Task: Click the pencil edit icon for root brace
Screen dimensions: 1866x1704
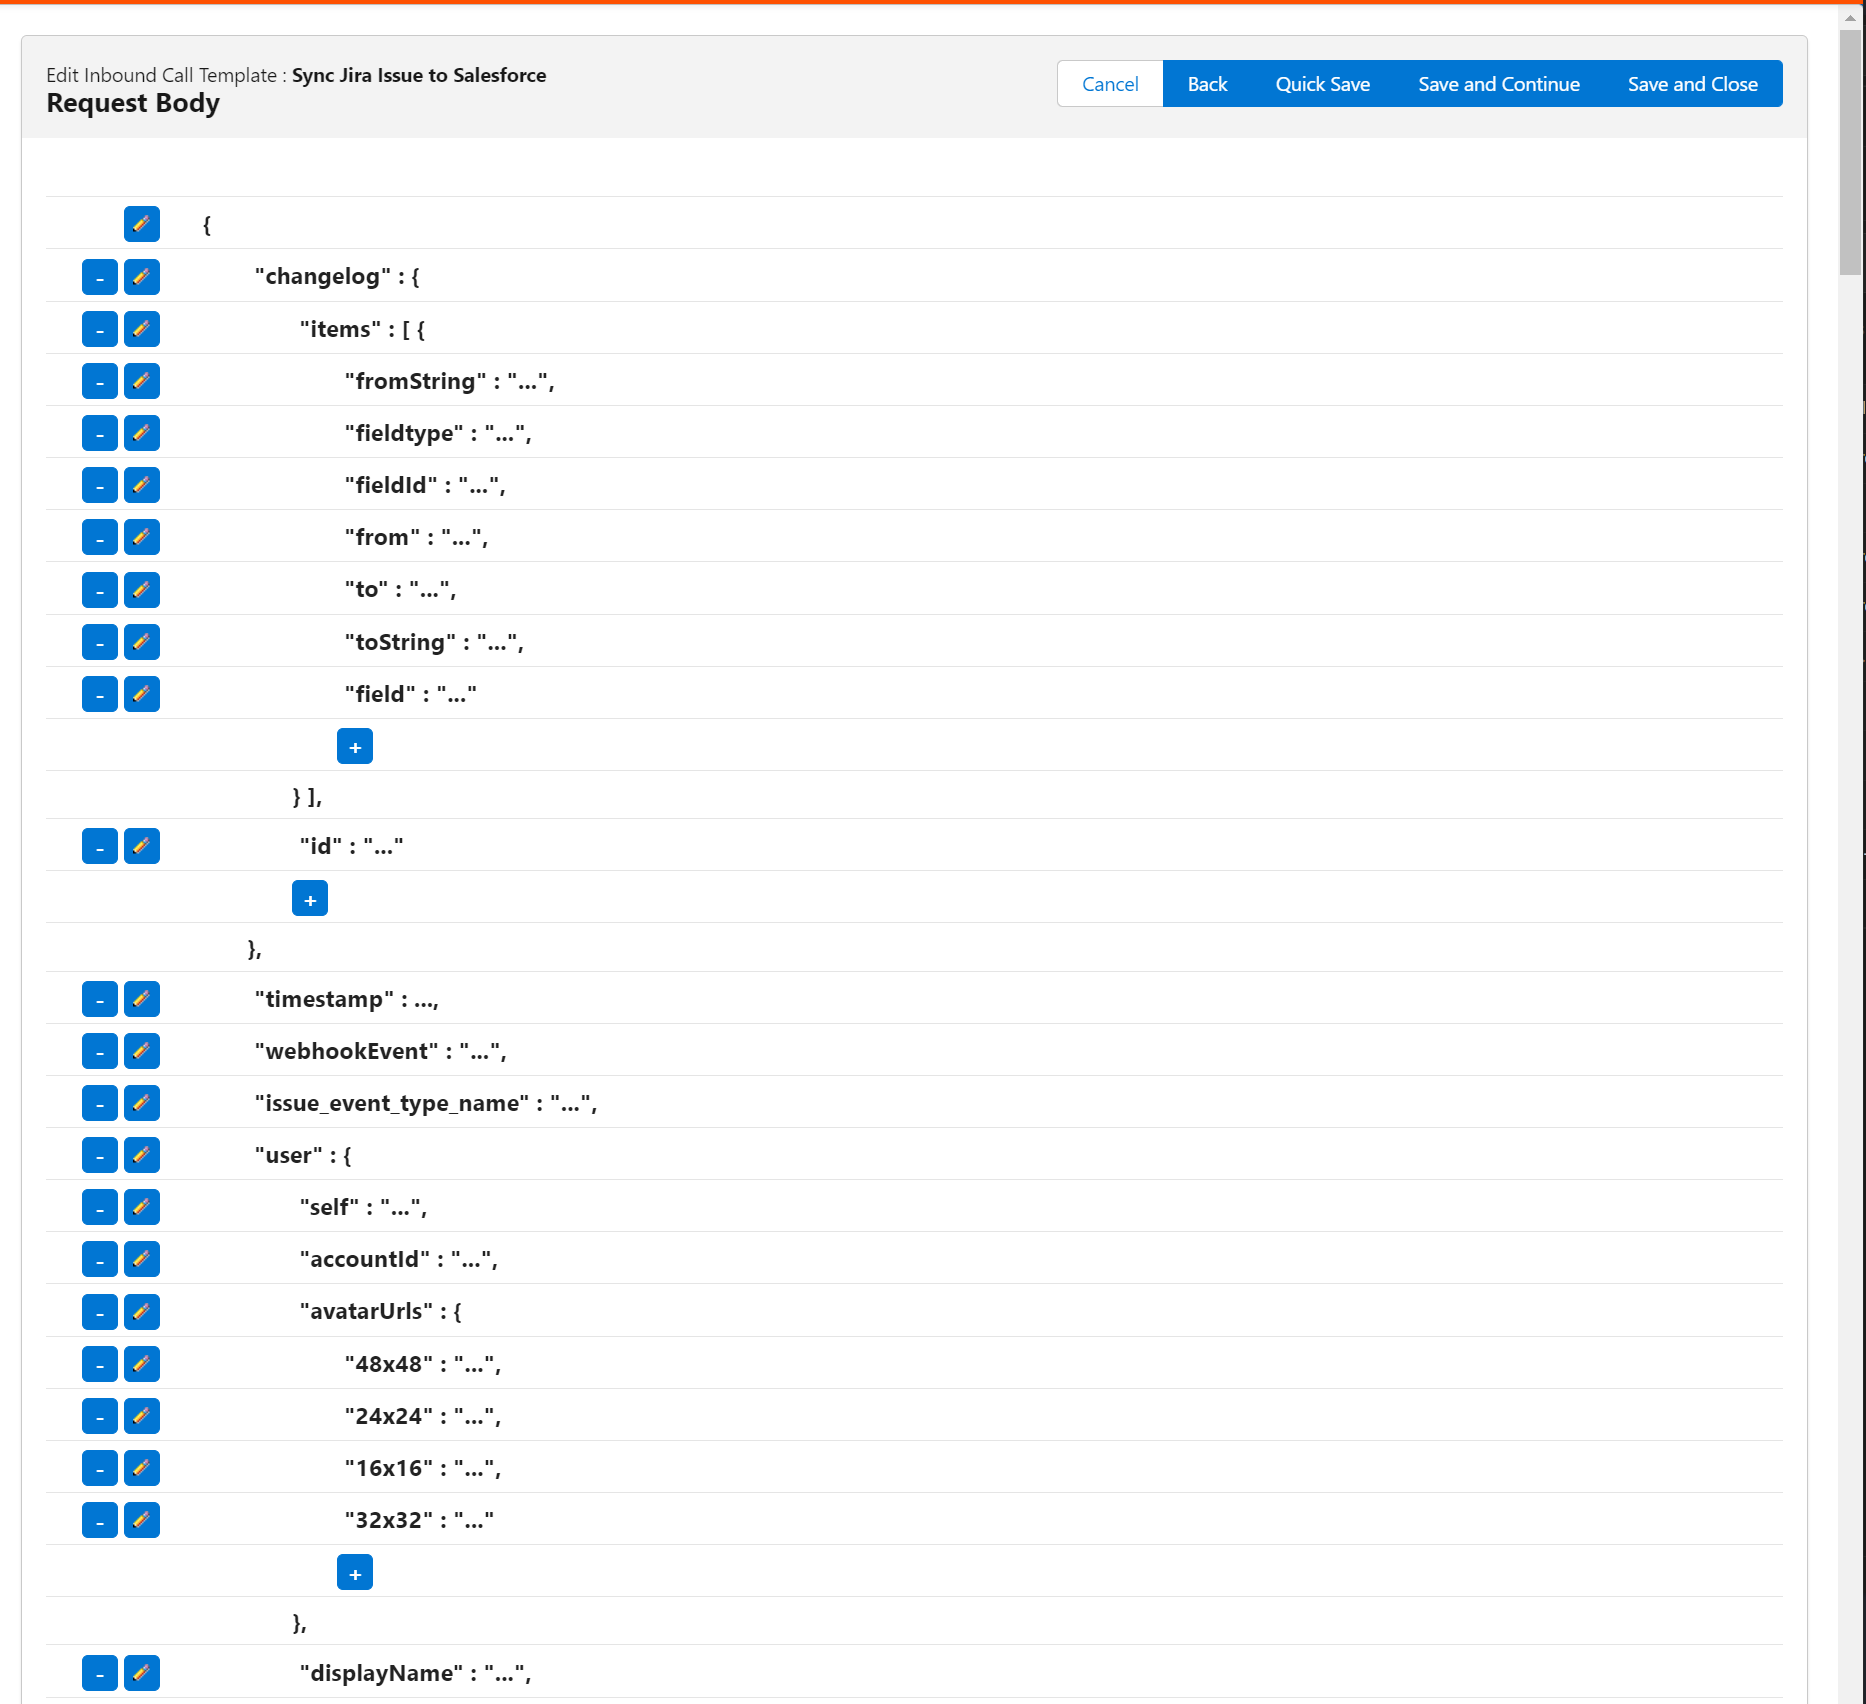Action: pos(142,224)
